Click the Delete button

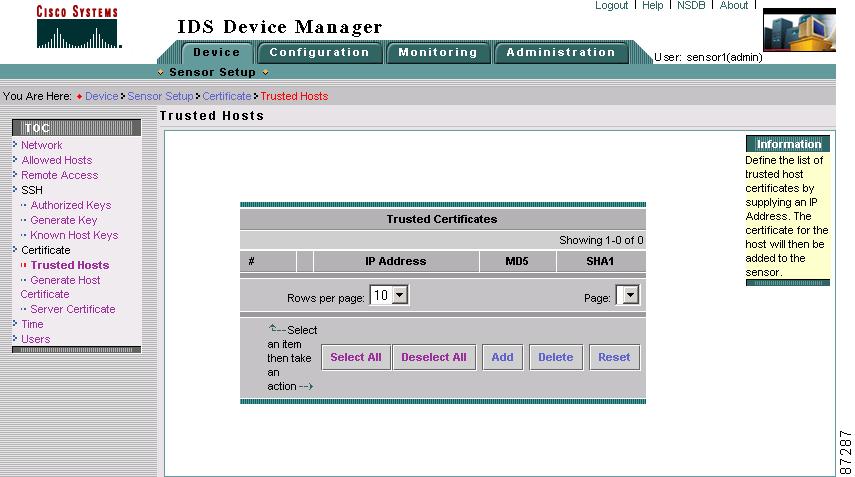coord(556,357)
